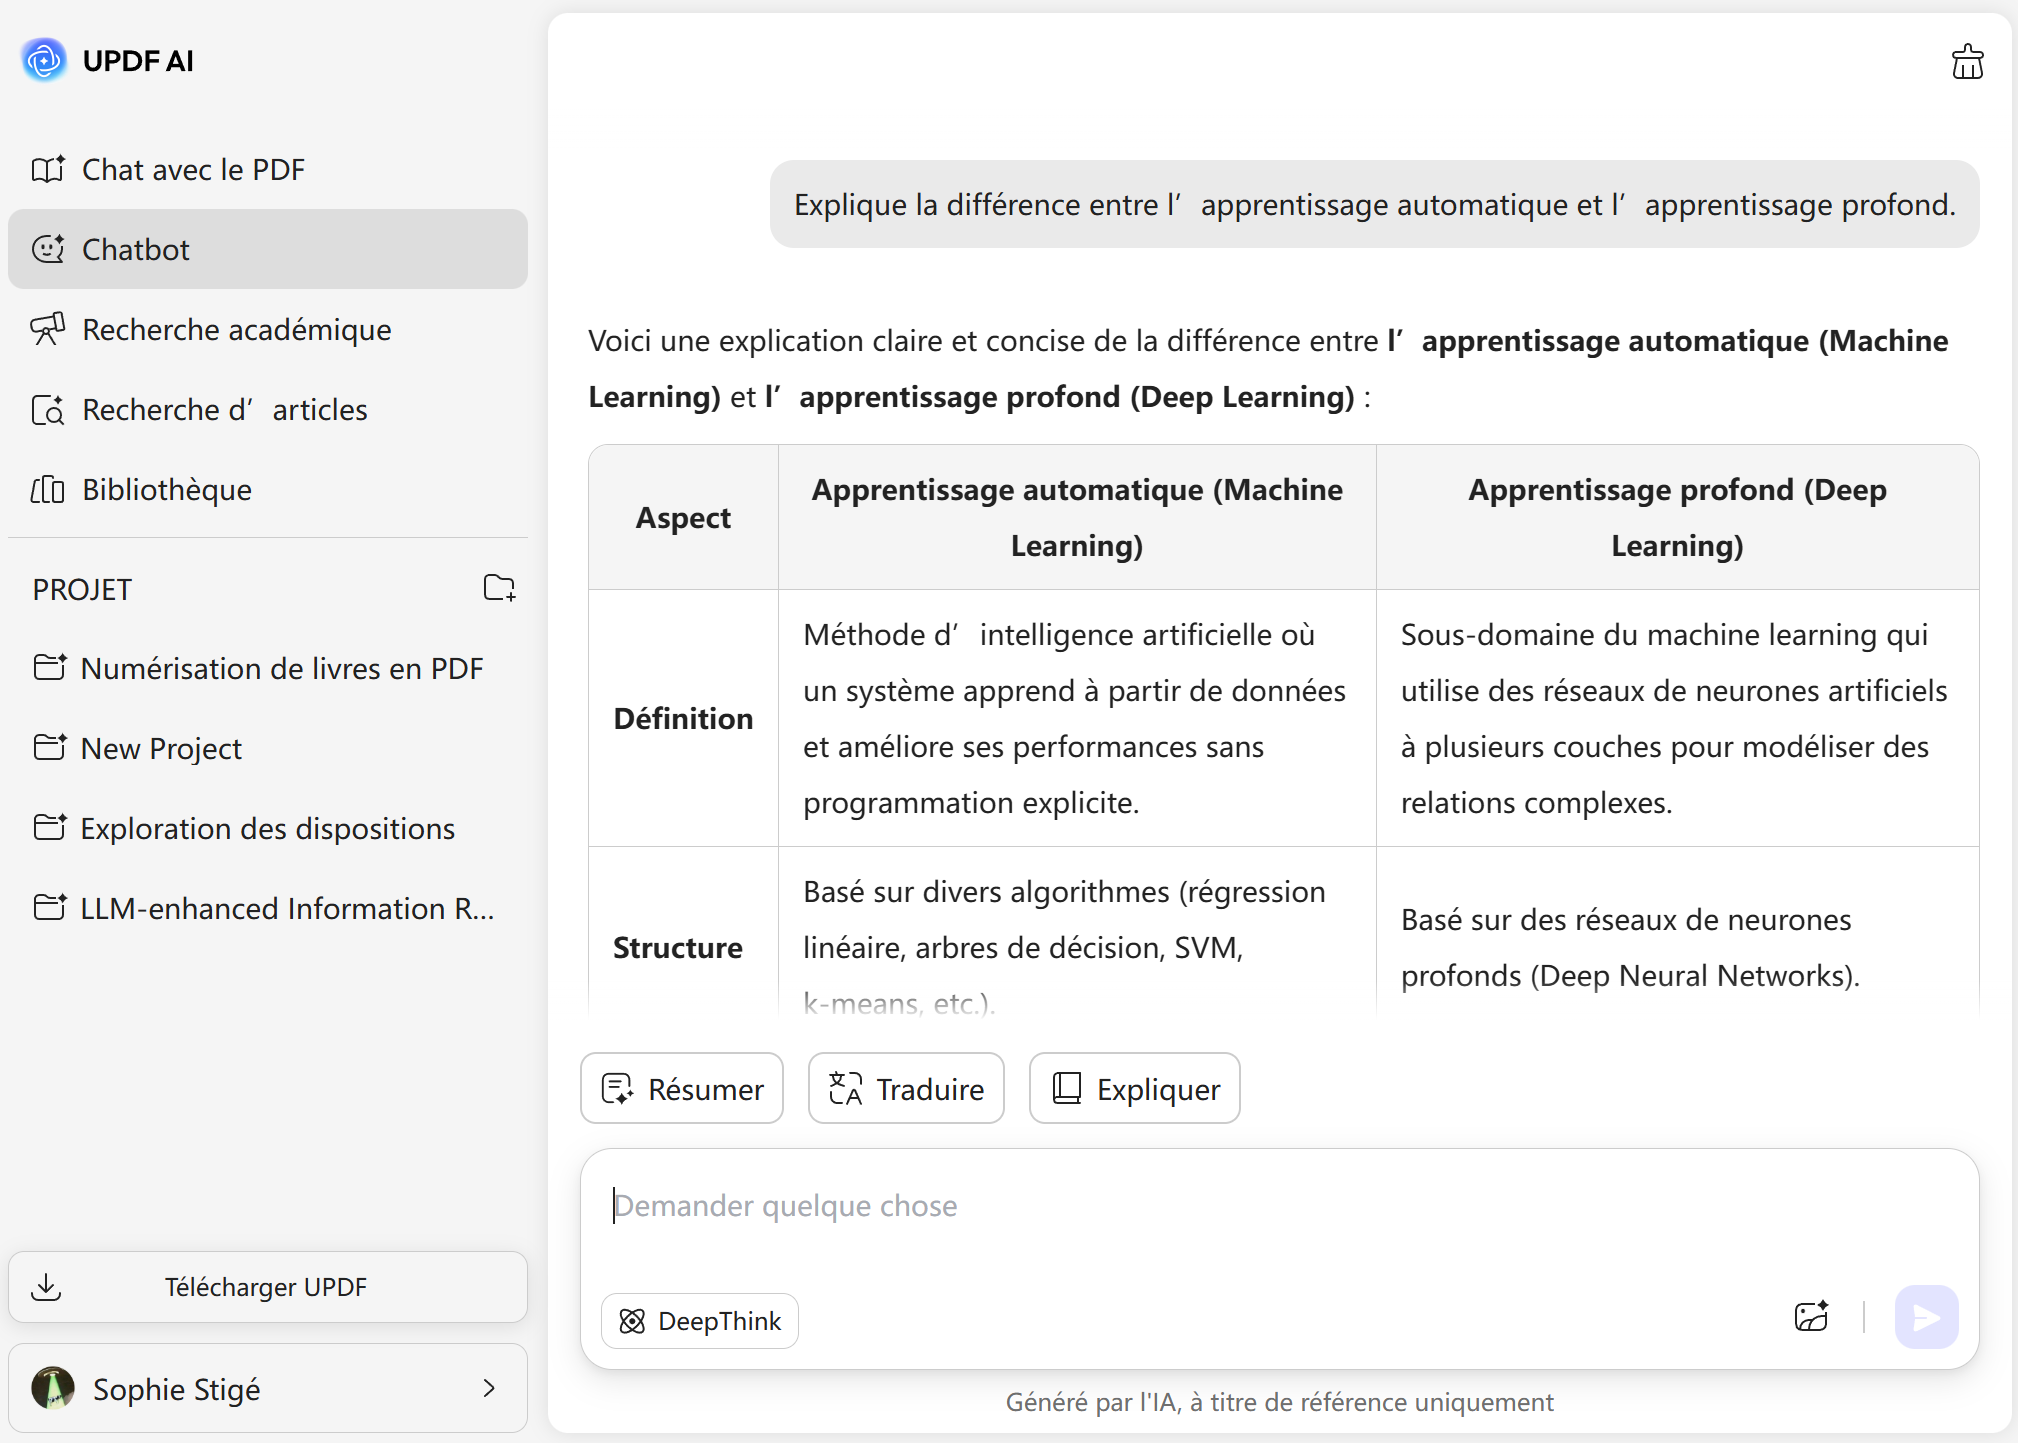The image size is (2018, 1443).
Task: Click the Traduire button
Action: (x=906, y=1088)
